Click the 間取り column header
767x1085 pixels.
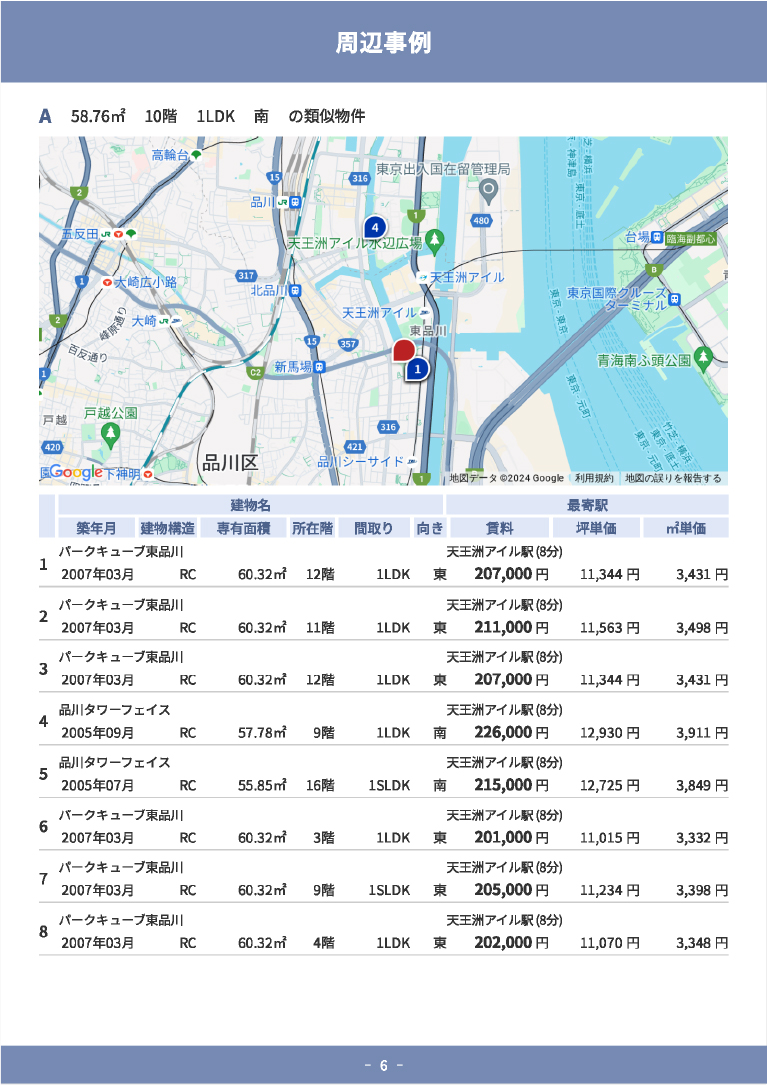374,528
